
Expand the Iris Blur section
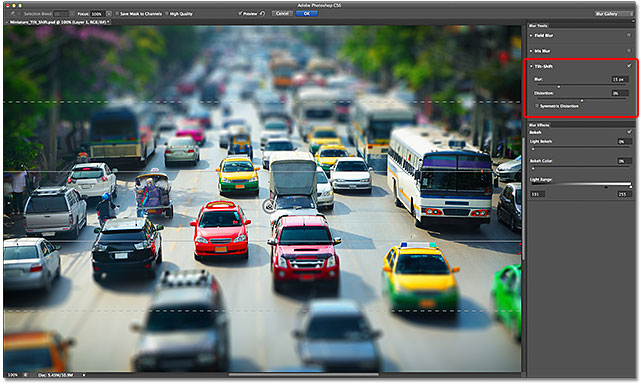point(531,51)
